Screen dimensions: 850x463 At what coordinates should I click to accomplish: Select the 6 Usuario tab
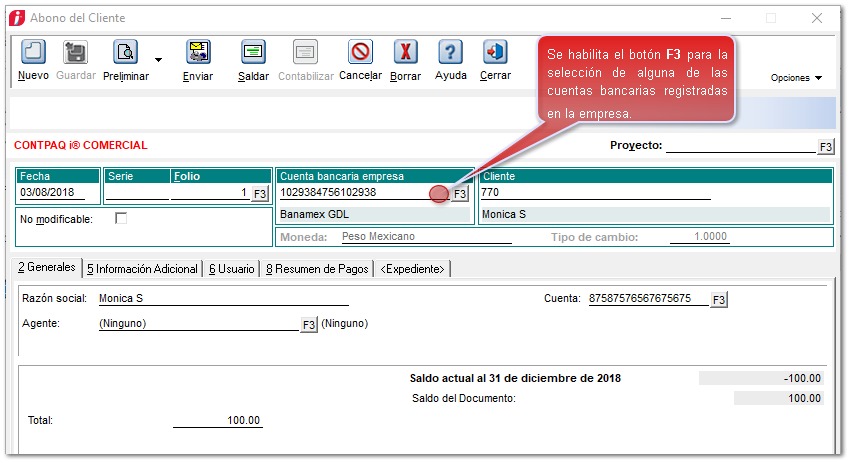tap(231, 269)
